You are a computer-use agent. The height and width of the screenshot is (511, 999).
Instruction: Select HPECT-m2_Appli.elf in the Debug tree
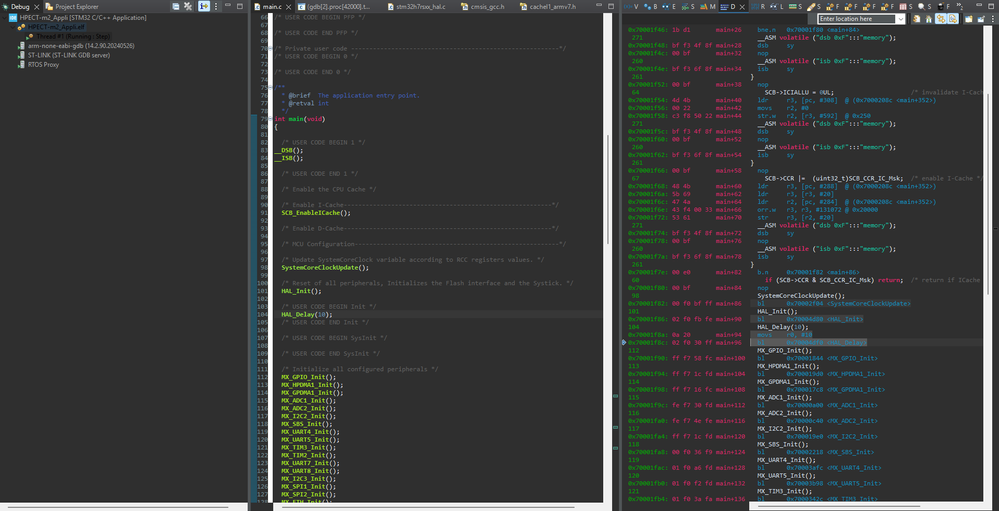pos(50,27)
